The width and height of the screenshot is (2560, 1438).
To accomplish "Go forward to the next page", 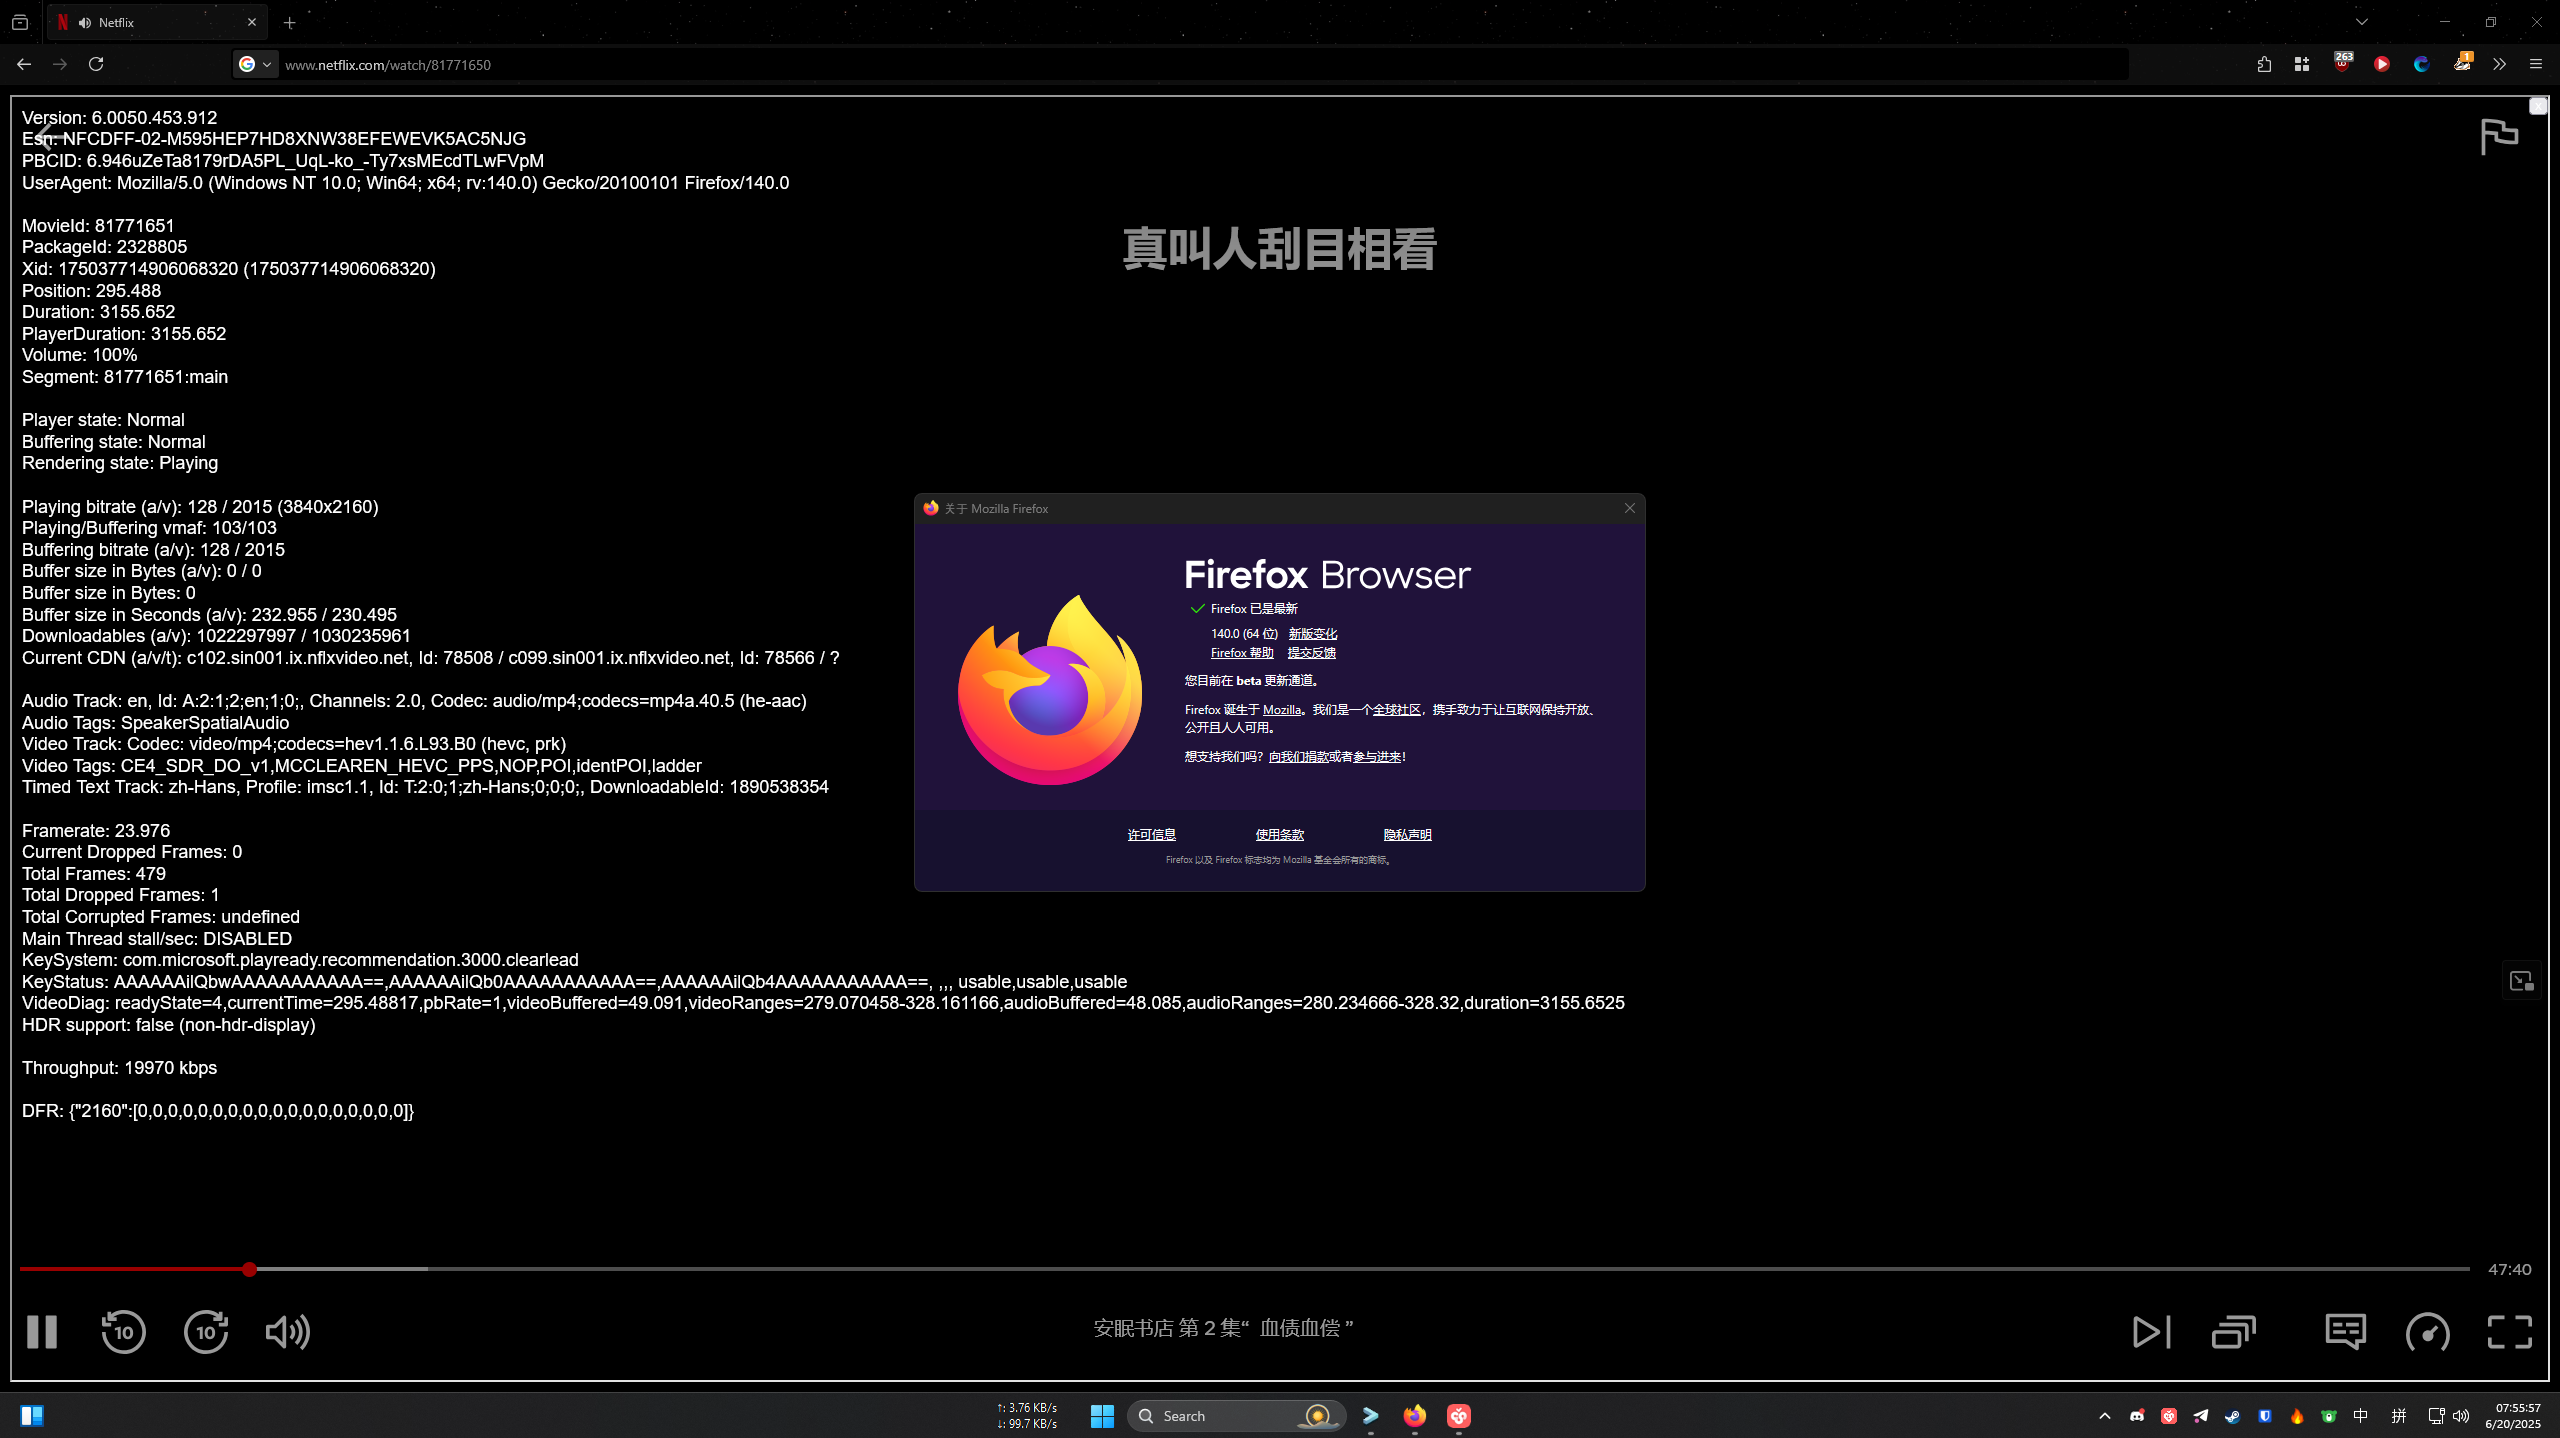I will click(60, 64).
